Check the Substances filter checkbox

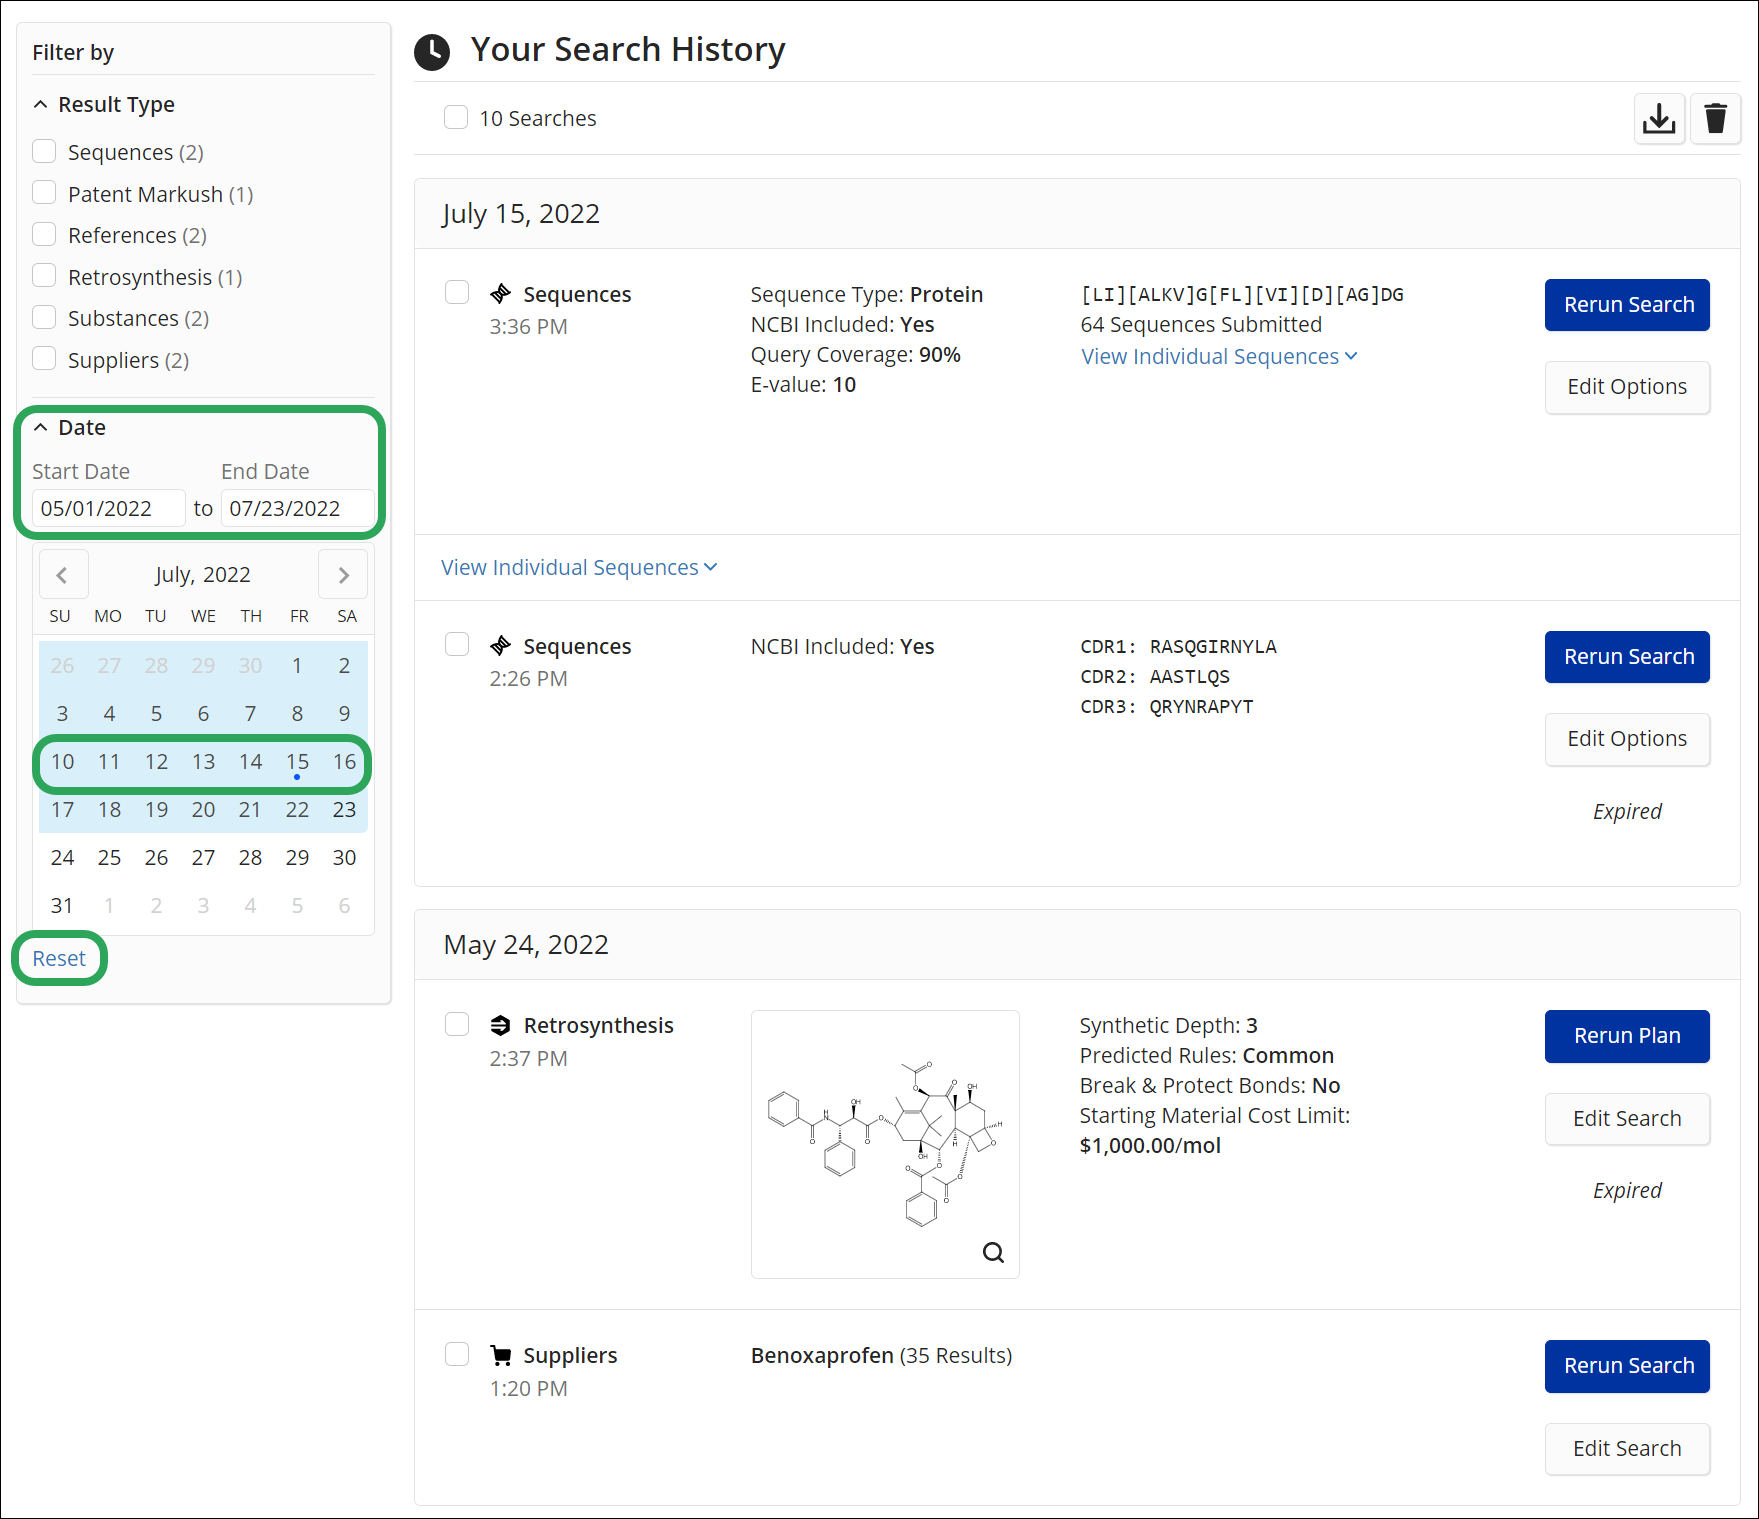(x=44, y=317)
